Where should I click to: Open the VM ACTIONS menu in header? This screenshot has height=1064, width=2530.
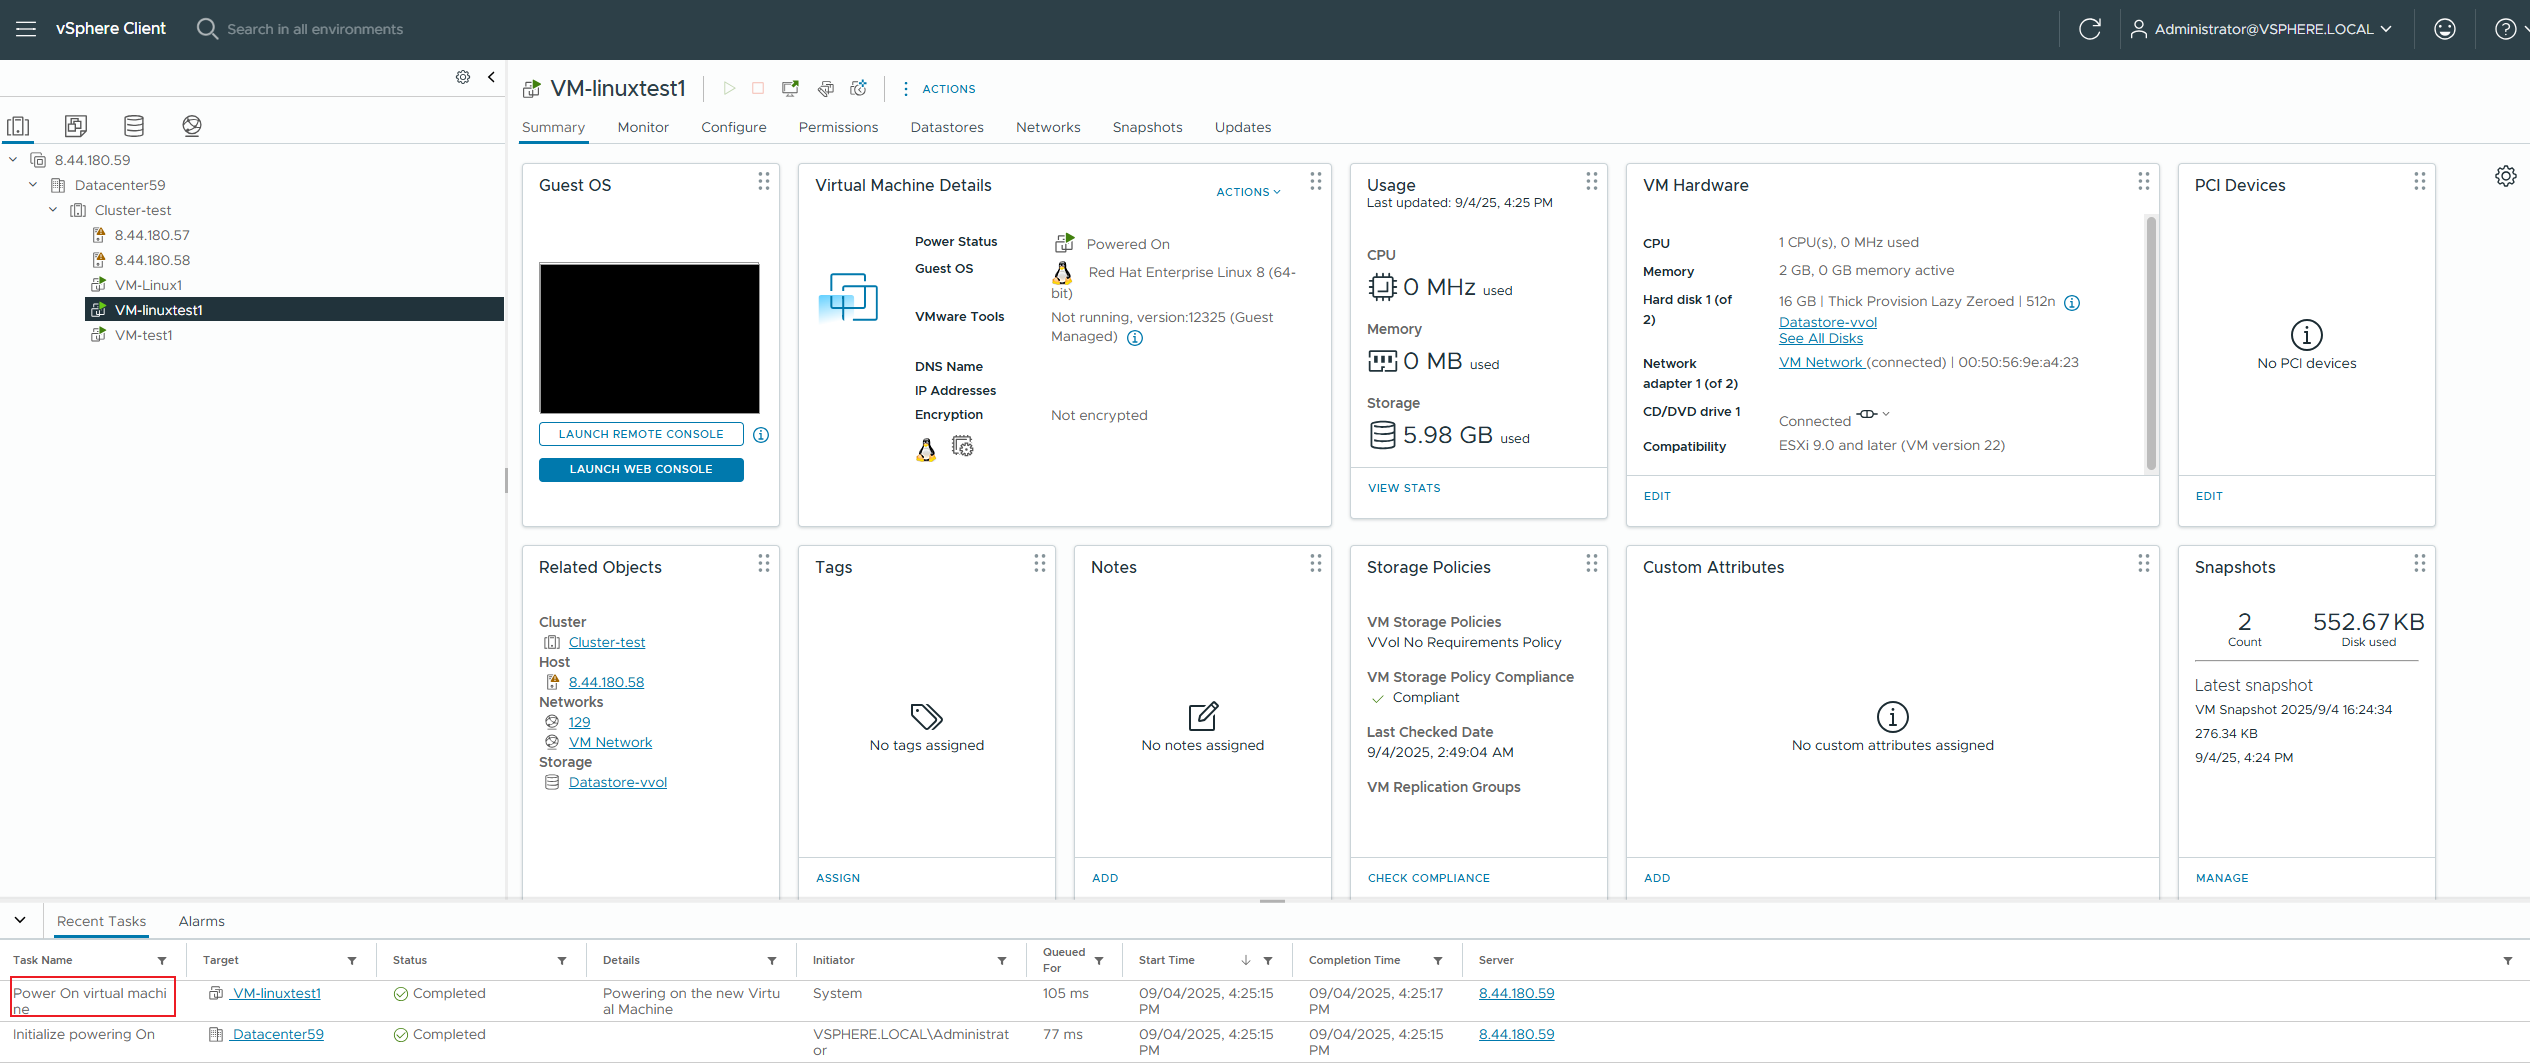[938, 89]
